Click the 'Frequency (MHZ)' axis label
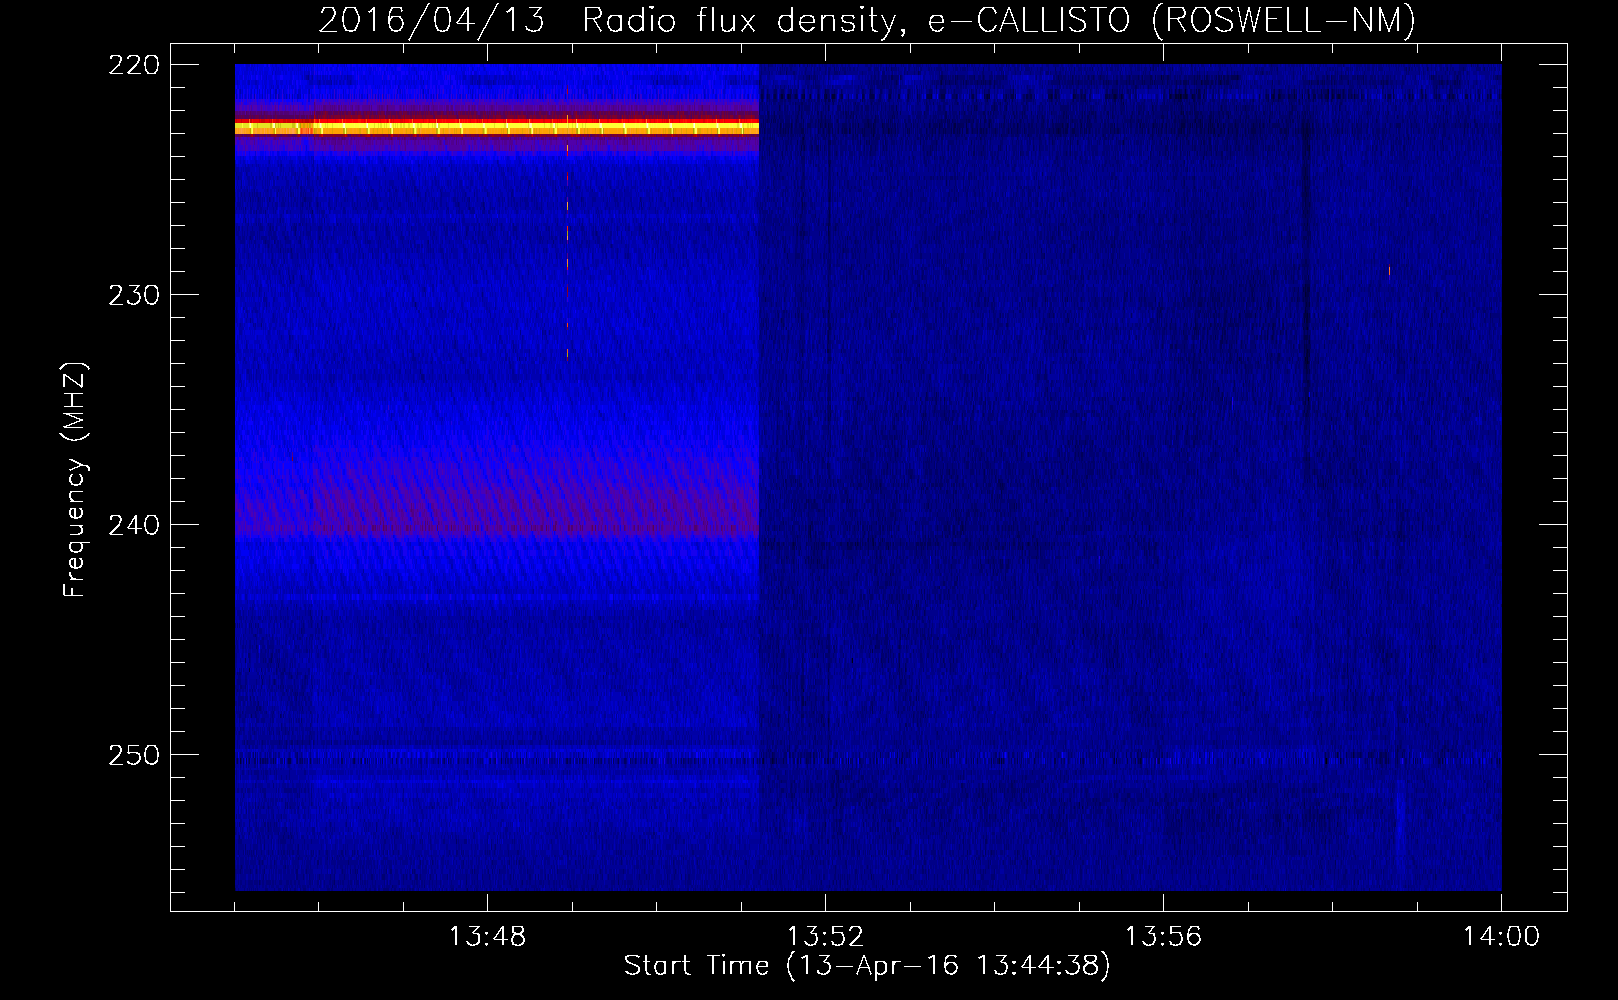This screenshot has height=1000, width=1618. (75, 479)
